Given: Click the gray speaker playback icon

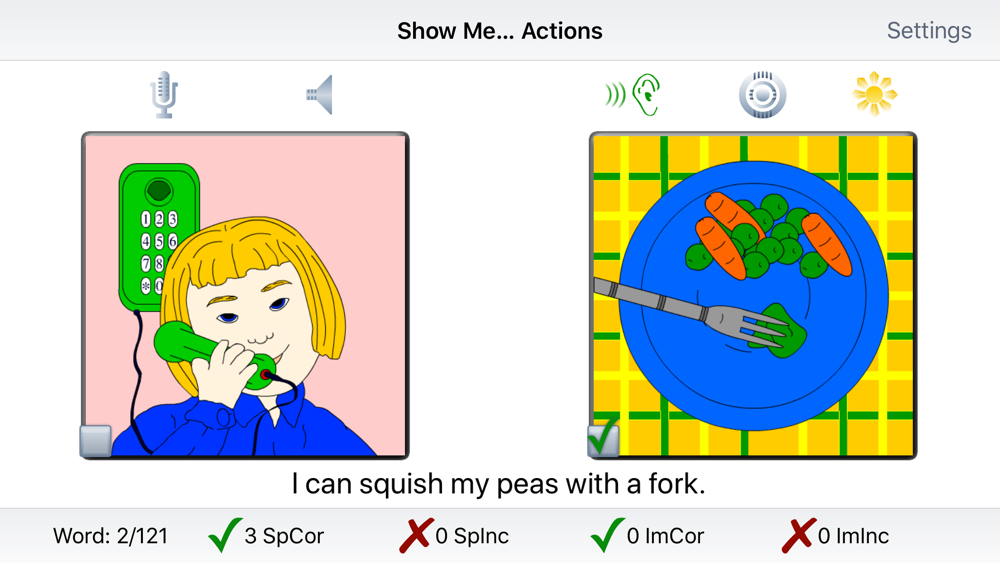Looking at the screenshot, I should coord(320,94).
